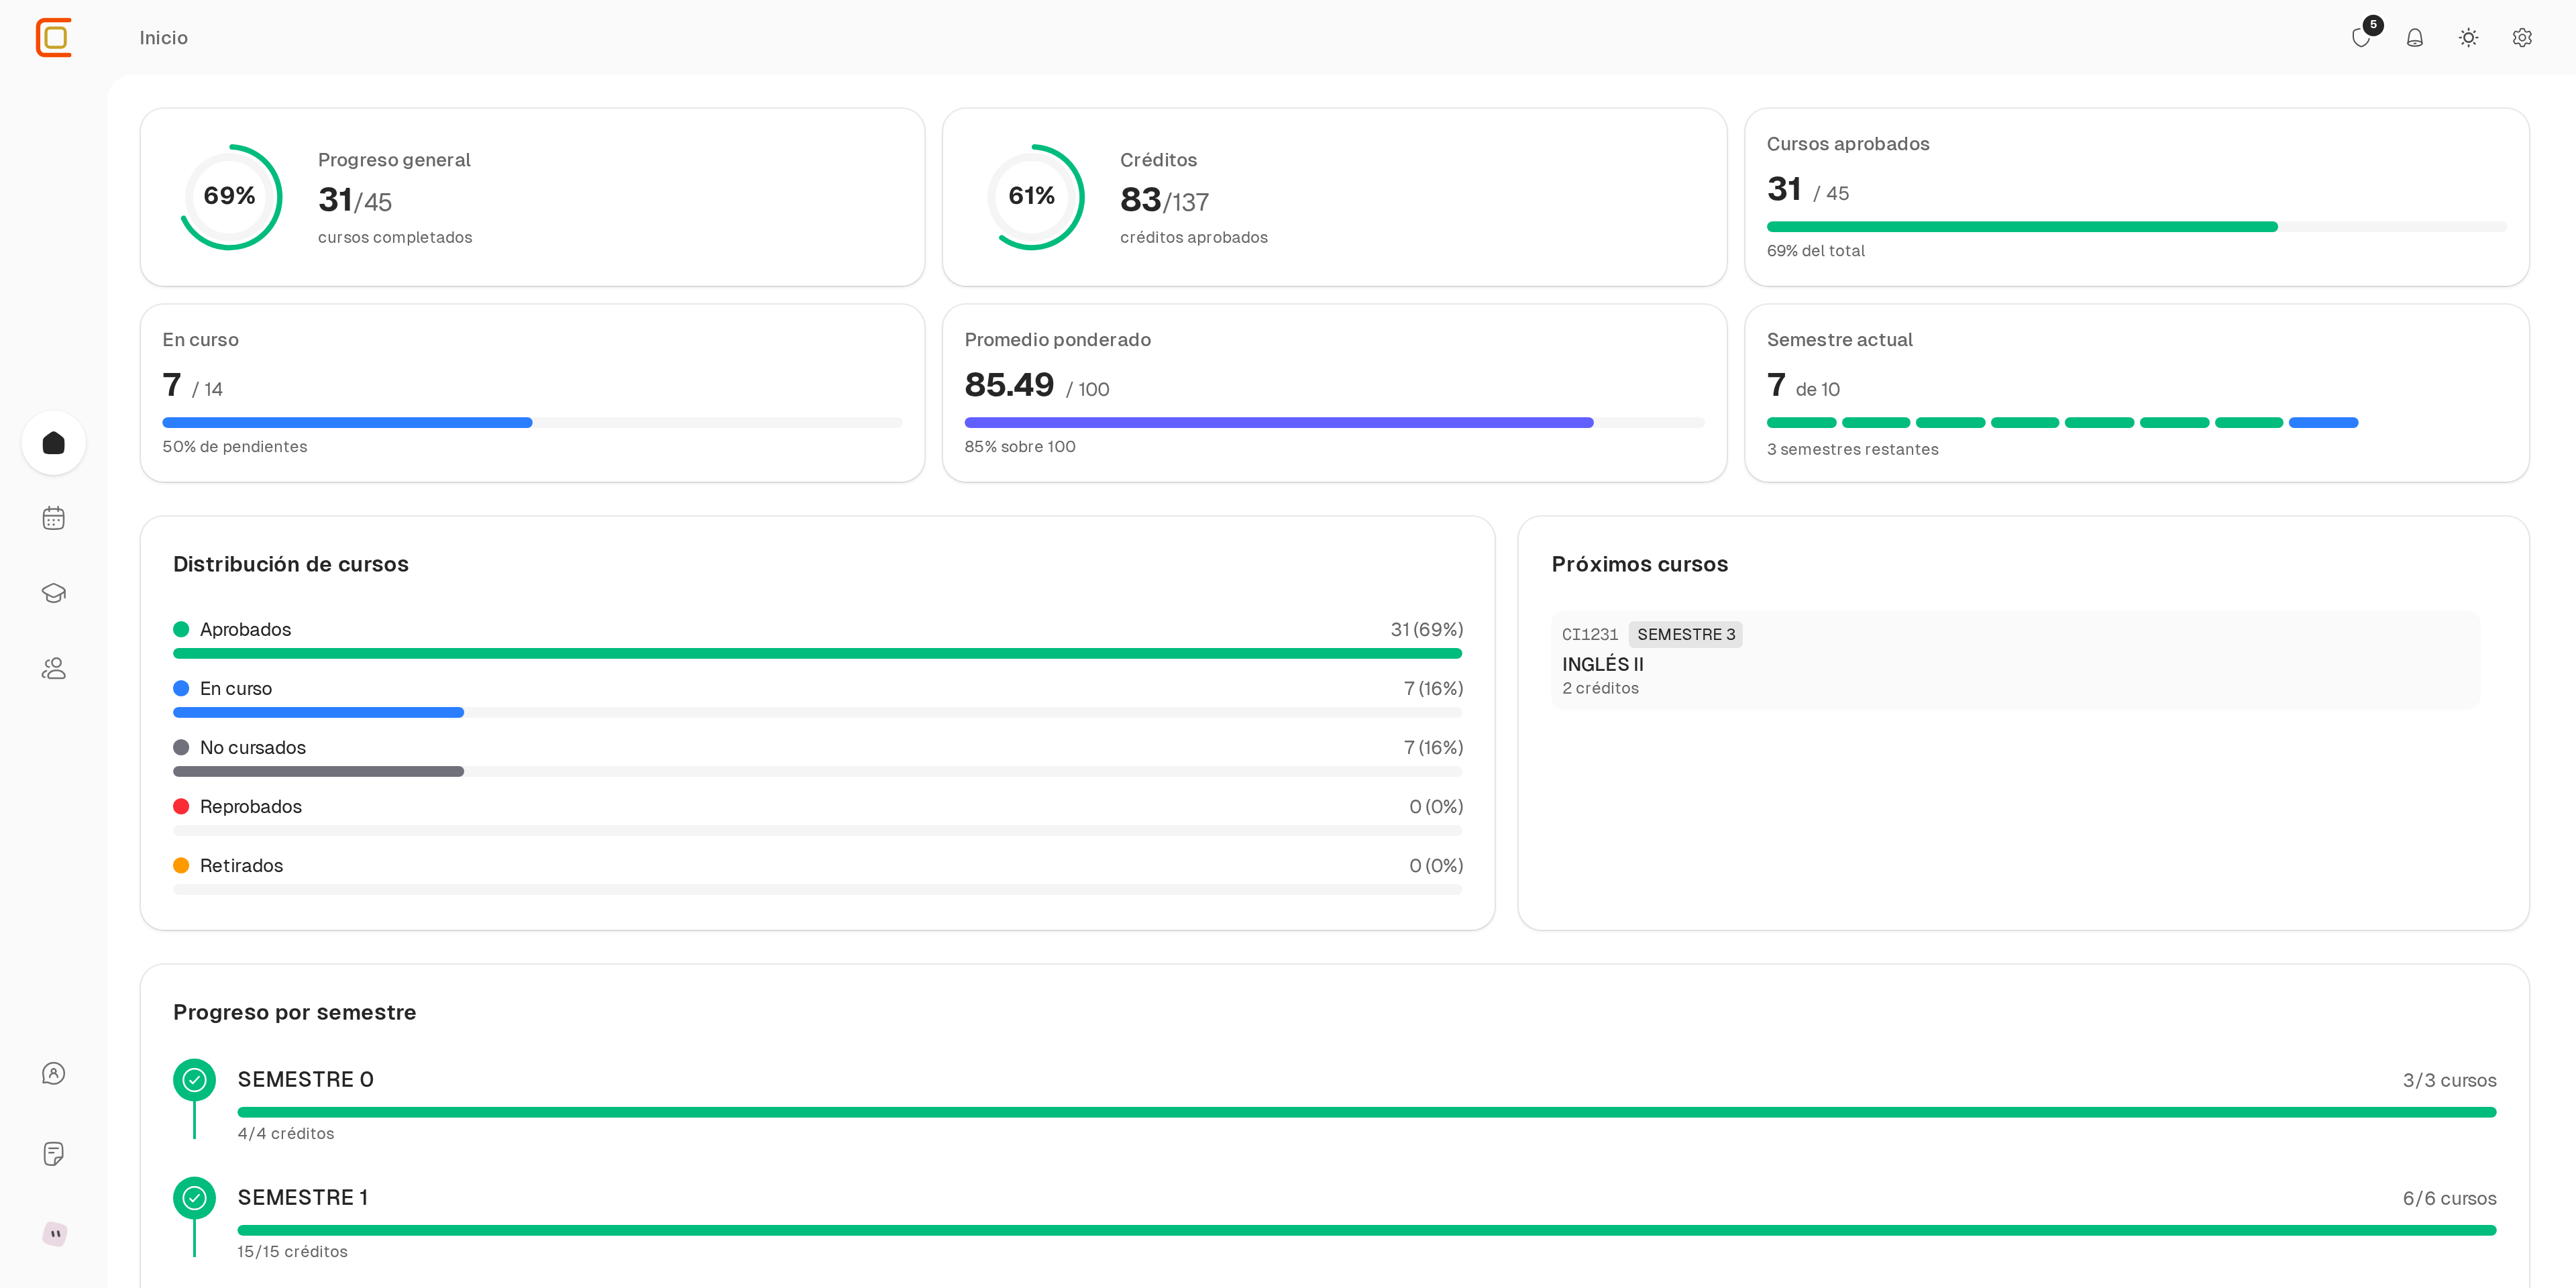Click the 61% credits ring
This screenshot has height=1288, width=2576.
click(1032, 196)
